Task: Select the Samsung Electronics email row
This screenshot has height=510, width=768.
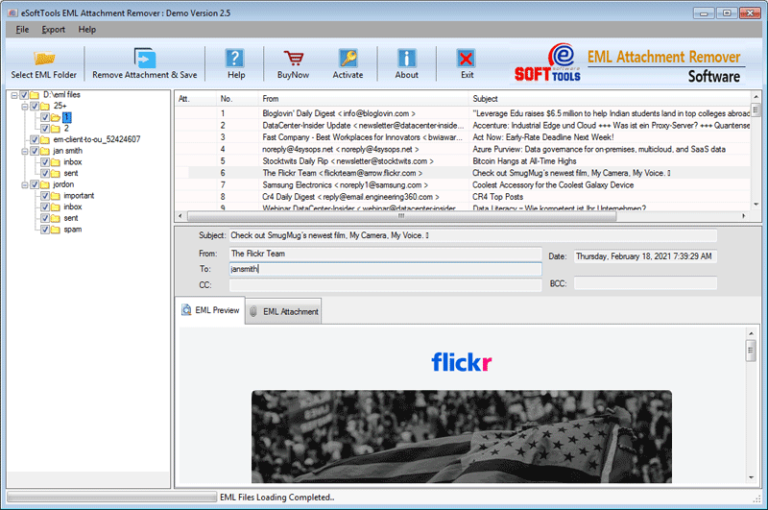Action: coord(462,185)
